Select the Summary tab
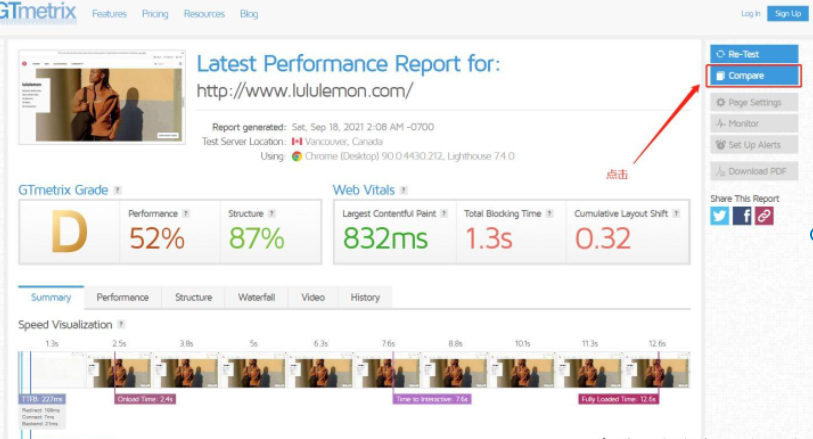The image size is (813, 439). (x=51, y=298)
